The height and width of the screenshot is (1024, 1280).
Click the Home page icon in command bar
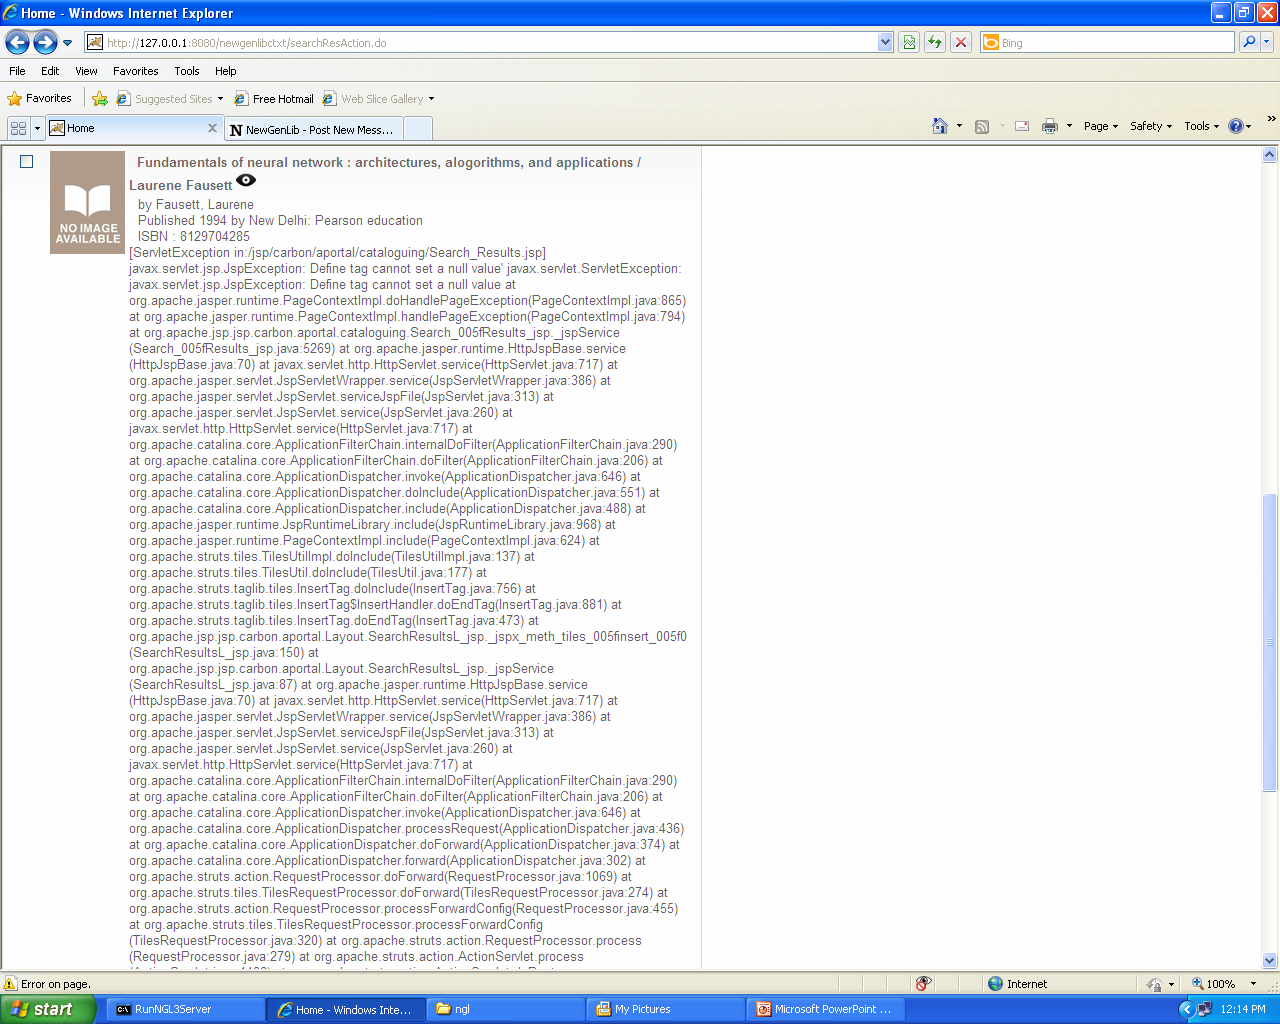[940, 126]
